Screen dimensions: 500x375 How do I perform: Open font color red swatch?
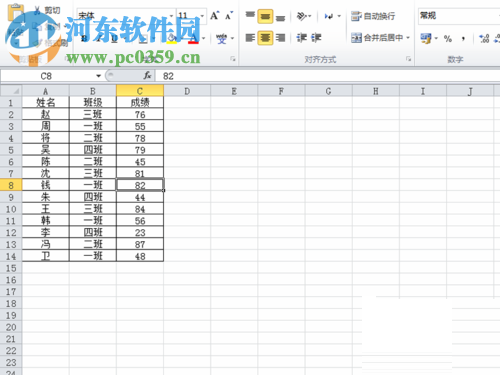193,39
